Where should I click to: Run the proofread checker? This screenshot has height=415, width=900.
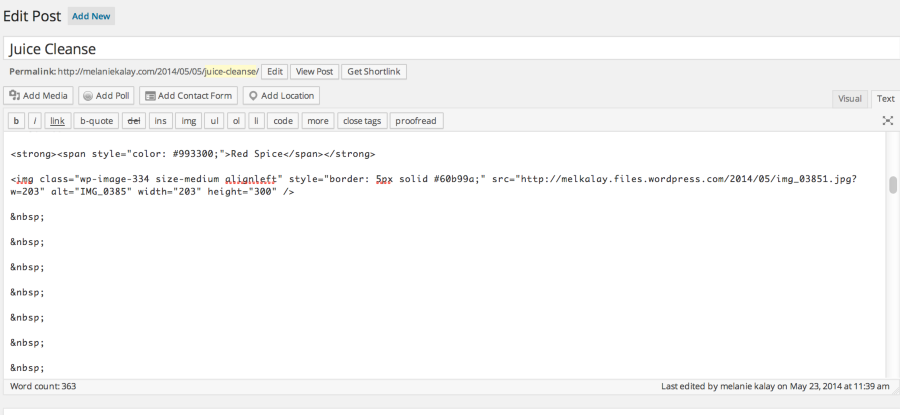coord(416,121)
